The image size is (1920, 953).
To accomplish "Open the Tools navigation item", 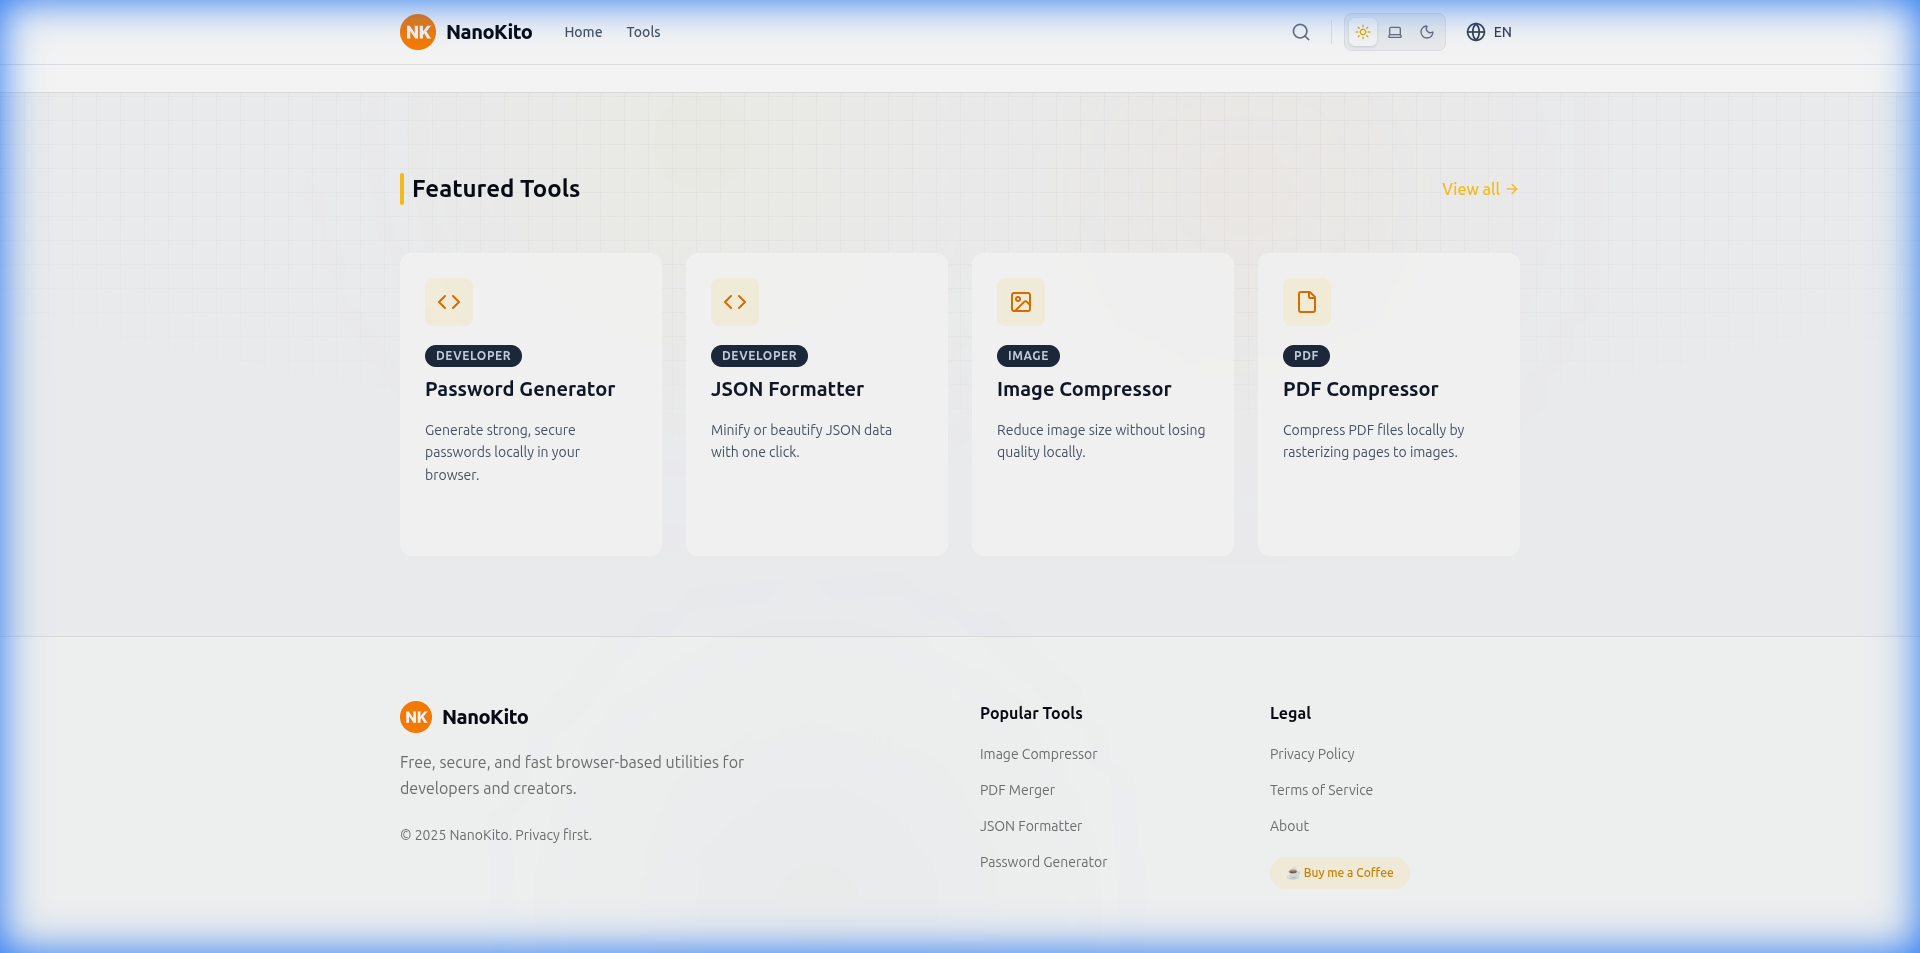I will pyautogui.click(x=643, y=32).
